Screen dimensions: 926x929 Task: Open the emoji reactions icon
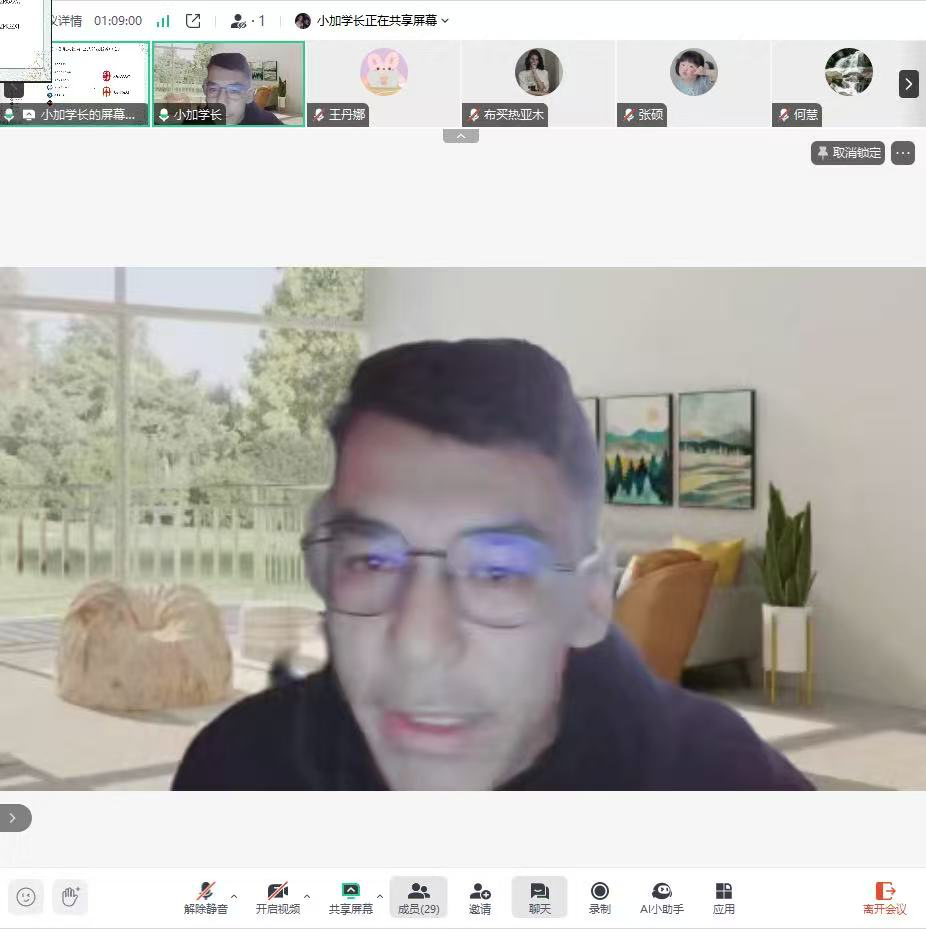26,897
